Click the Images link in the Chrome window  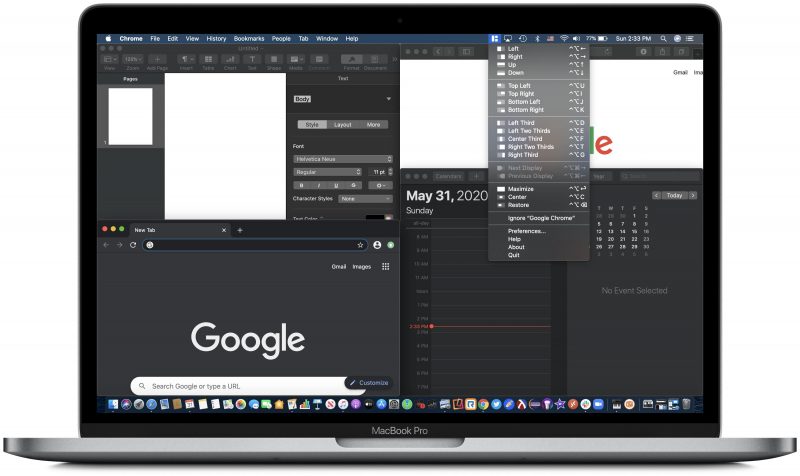(362, 266)
